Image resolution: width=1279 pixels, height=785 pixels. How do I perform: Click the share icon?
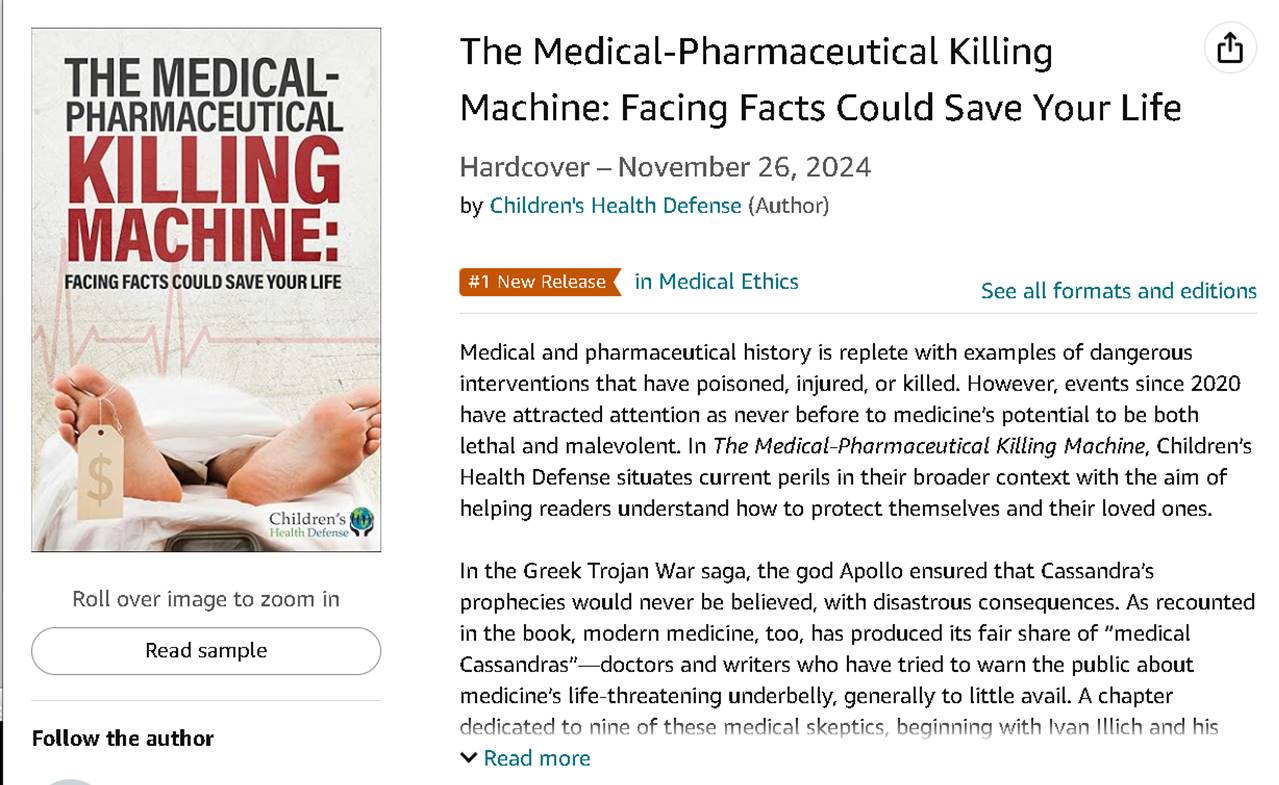click(1229, 47)
